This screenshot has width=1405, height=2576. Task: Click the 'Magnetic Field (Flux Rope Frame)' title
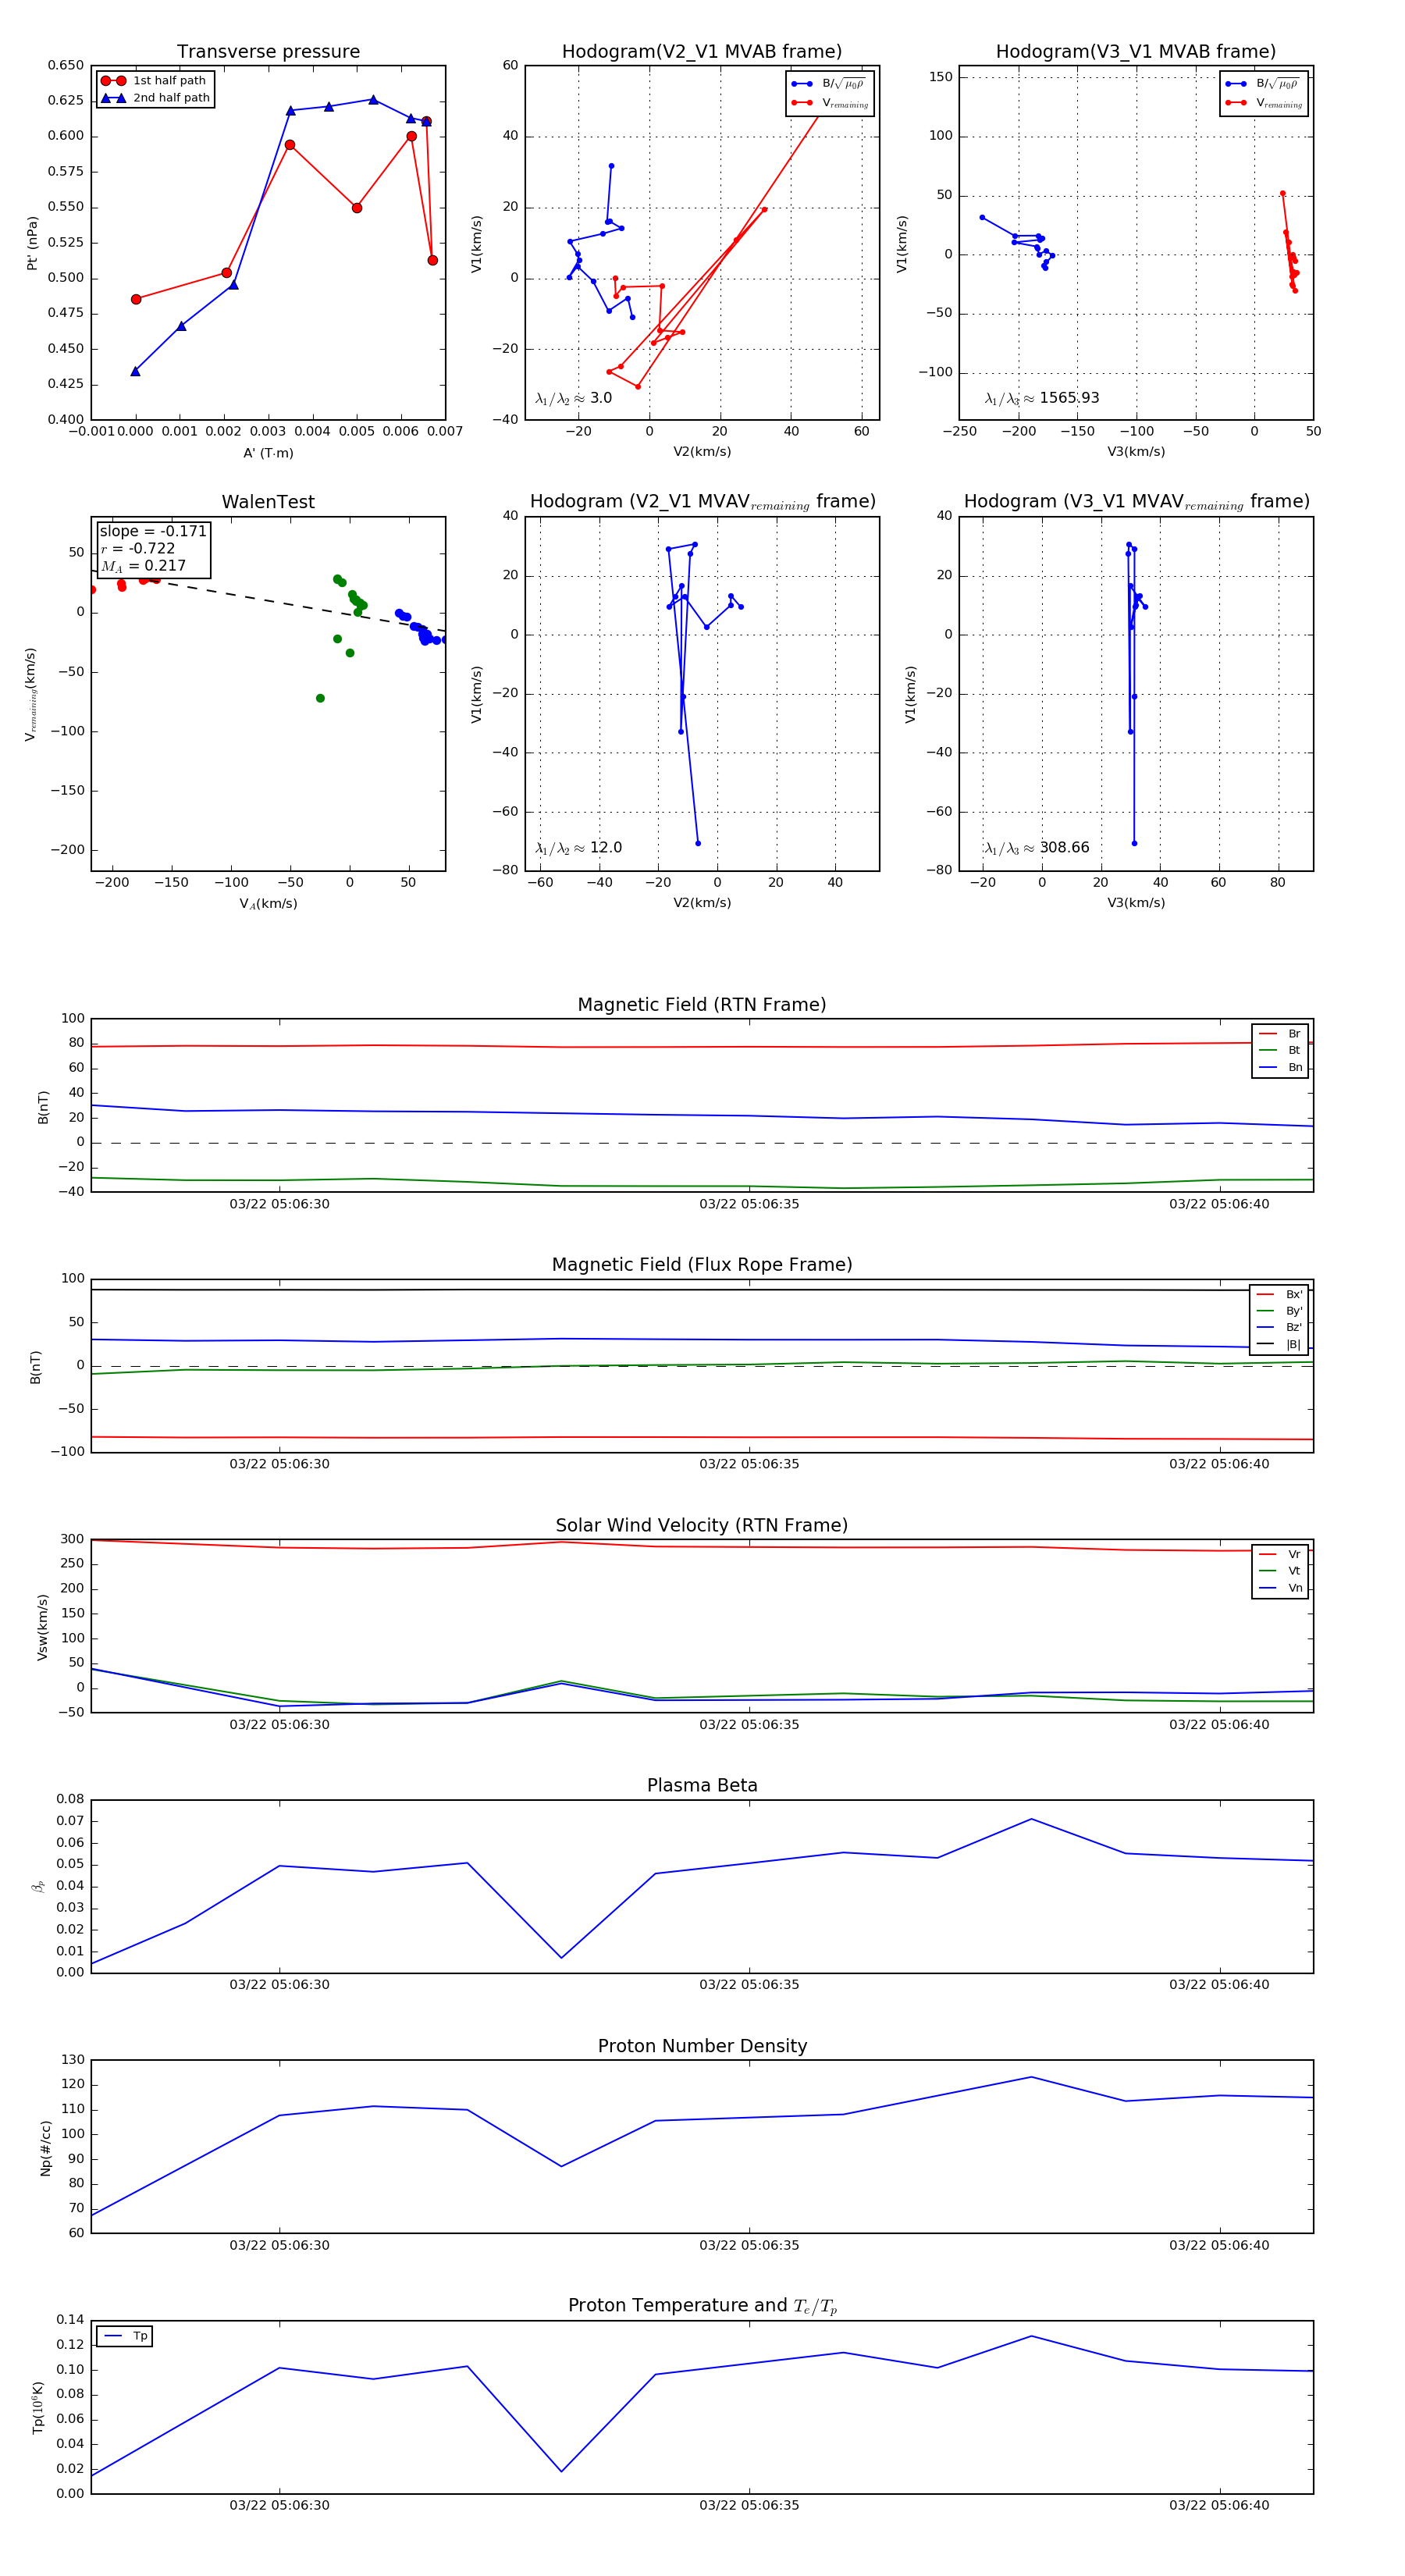point(702,1265)
